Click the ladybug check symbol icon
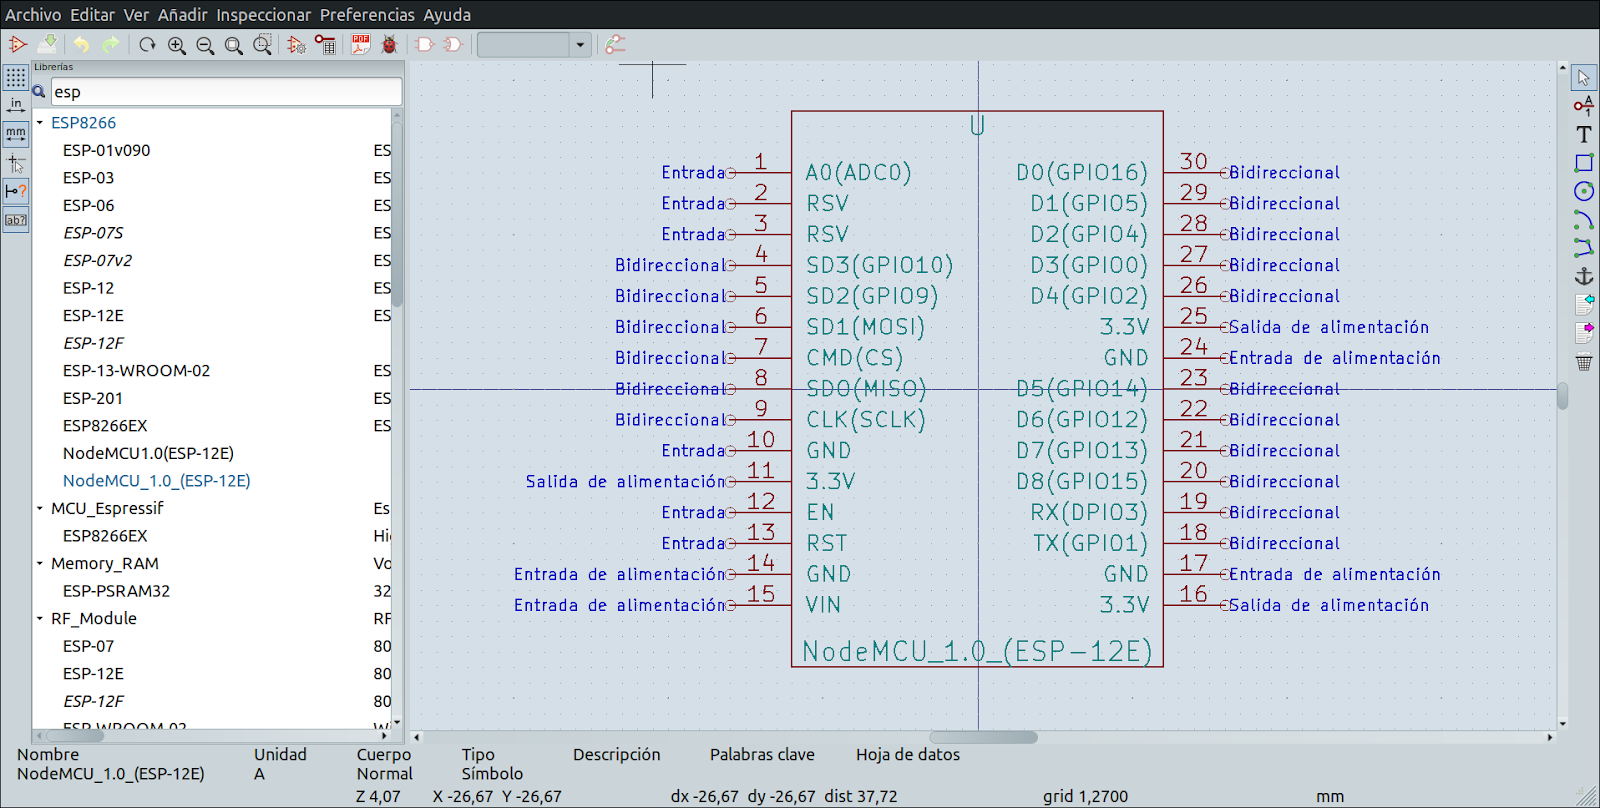 pos(390,45)
